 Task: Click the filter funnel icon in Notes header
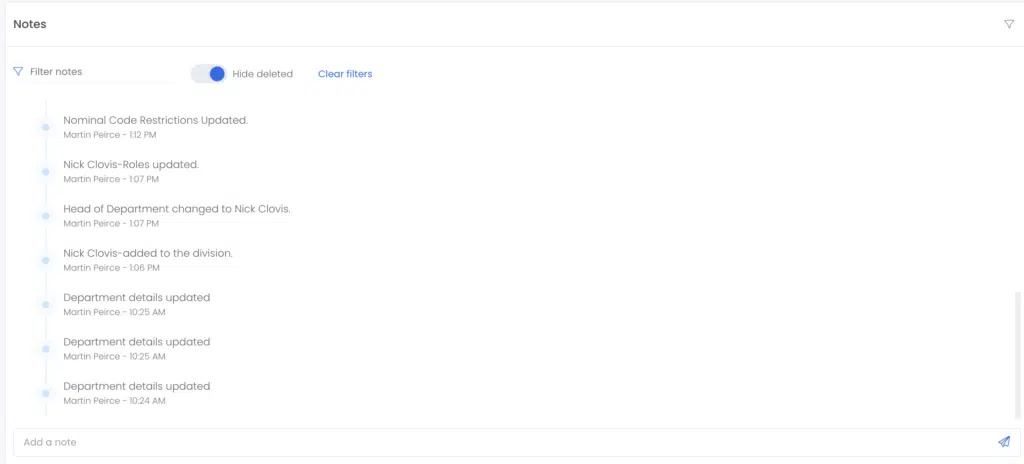(1008, 24)
